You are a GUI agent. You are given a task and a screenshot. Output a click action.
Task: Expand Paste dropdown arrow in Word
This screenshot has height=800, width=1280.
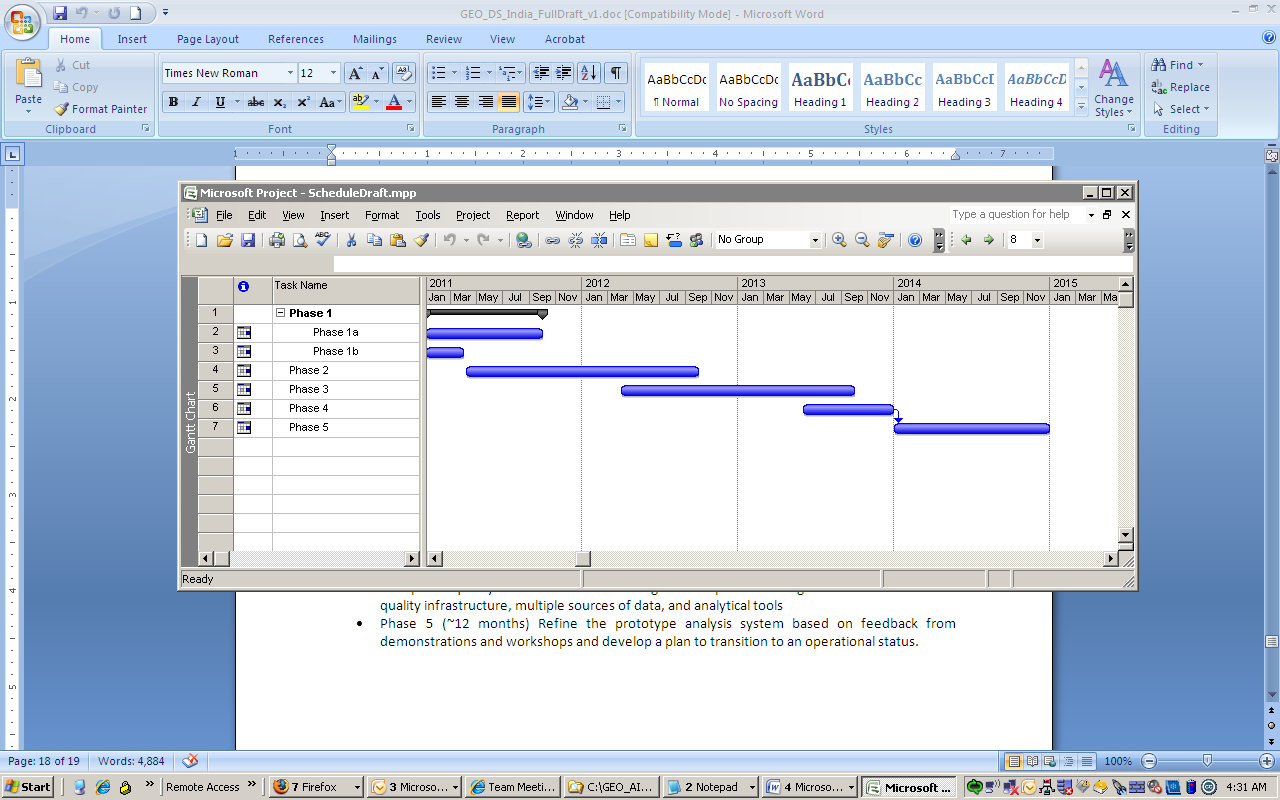click(x=28, y=111)
